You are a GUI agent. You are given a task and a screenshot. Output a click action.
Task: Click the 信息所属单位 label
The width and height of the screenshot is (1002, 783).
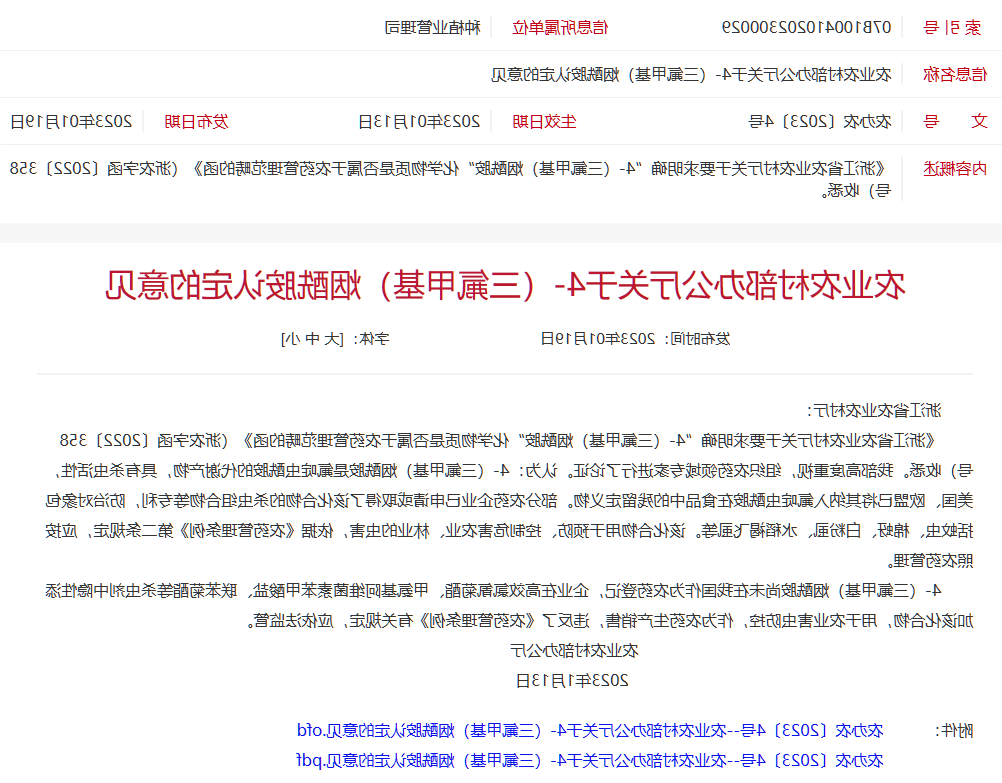click(x=559, y=27)
